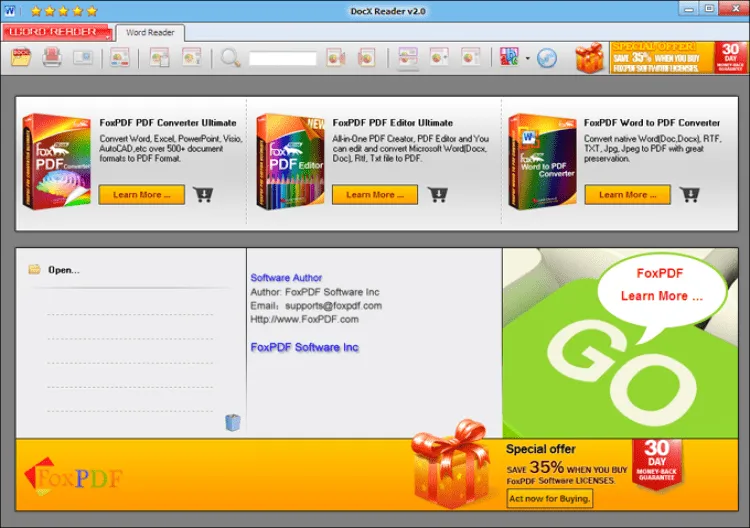The width and height of the screenshot is (750, 528).
Task: Click the middle page view icon before abc
Action: 439,58
